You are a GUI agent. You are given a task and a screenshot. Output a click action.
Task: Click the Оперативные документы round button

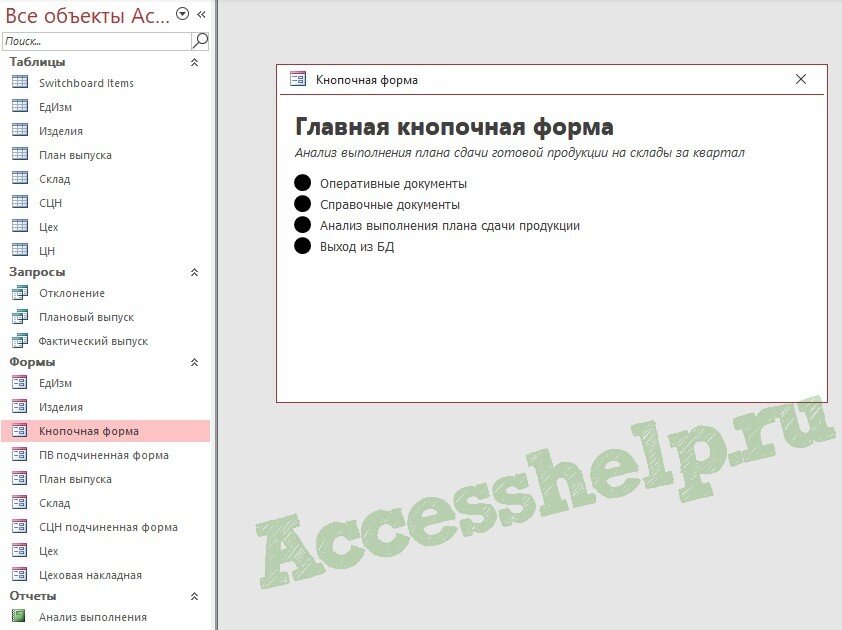click(x=302, y=183)
